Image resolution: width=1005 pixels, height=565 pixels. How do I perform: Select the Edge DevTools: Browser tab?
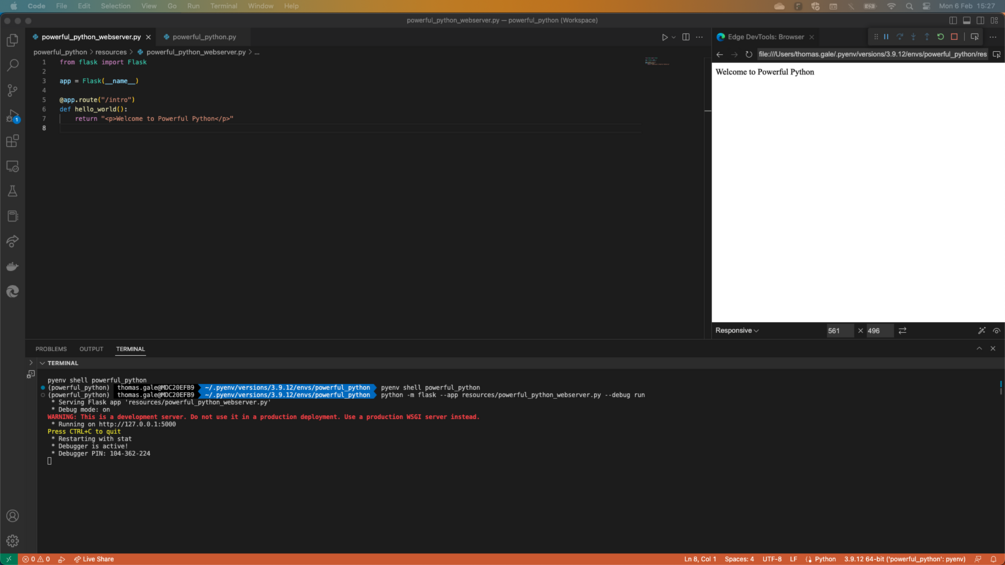(765, 37)
